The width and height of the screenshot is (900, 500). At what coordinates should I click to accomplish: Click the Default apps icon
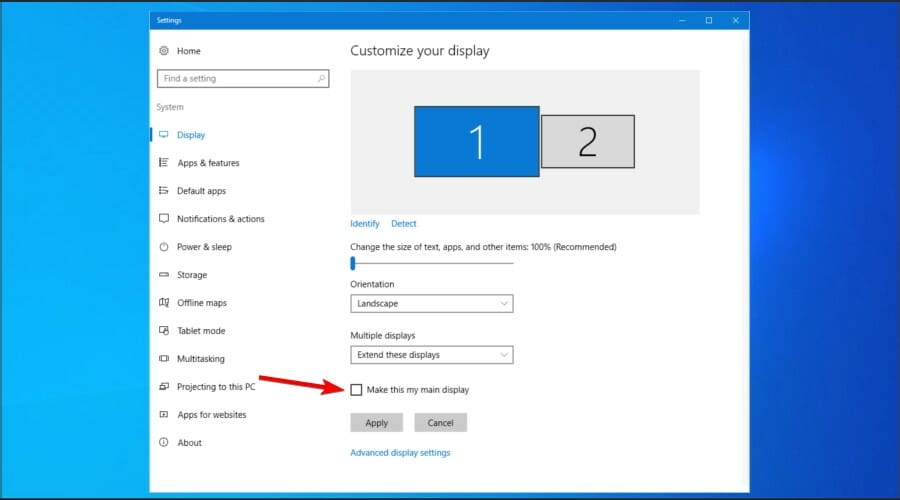tap(164, 191)
